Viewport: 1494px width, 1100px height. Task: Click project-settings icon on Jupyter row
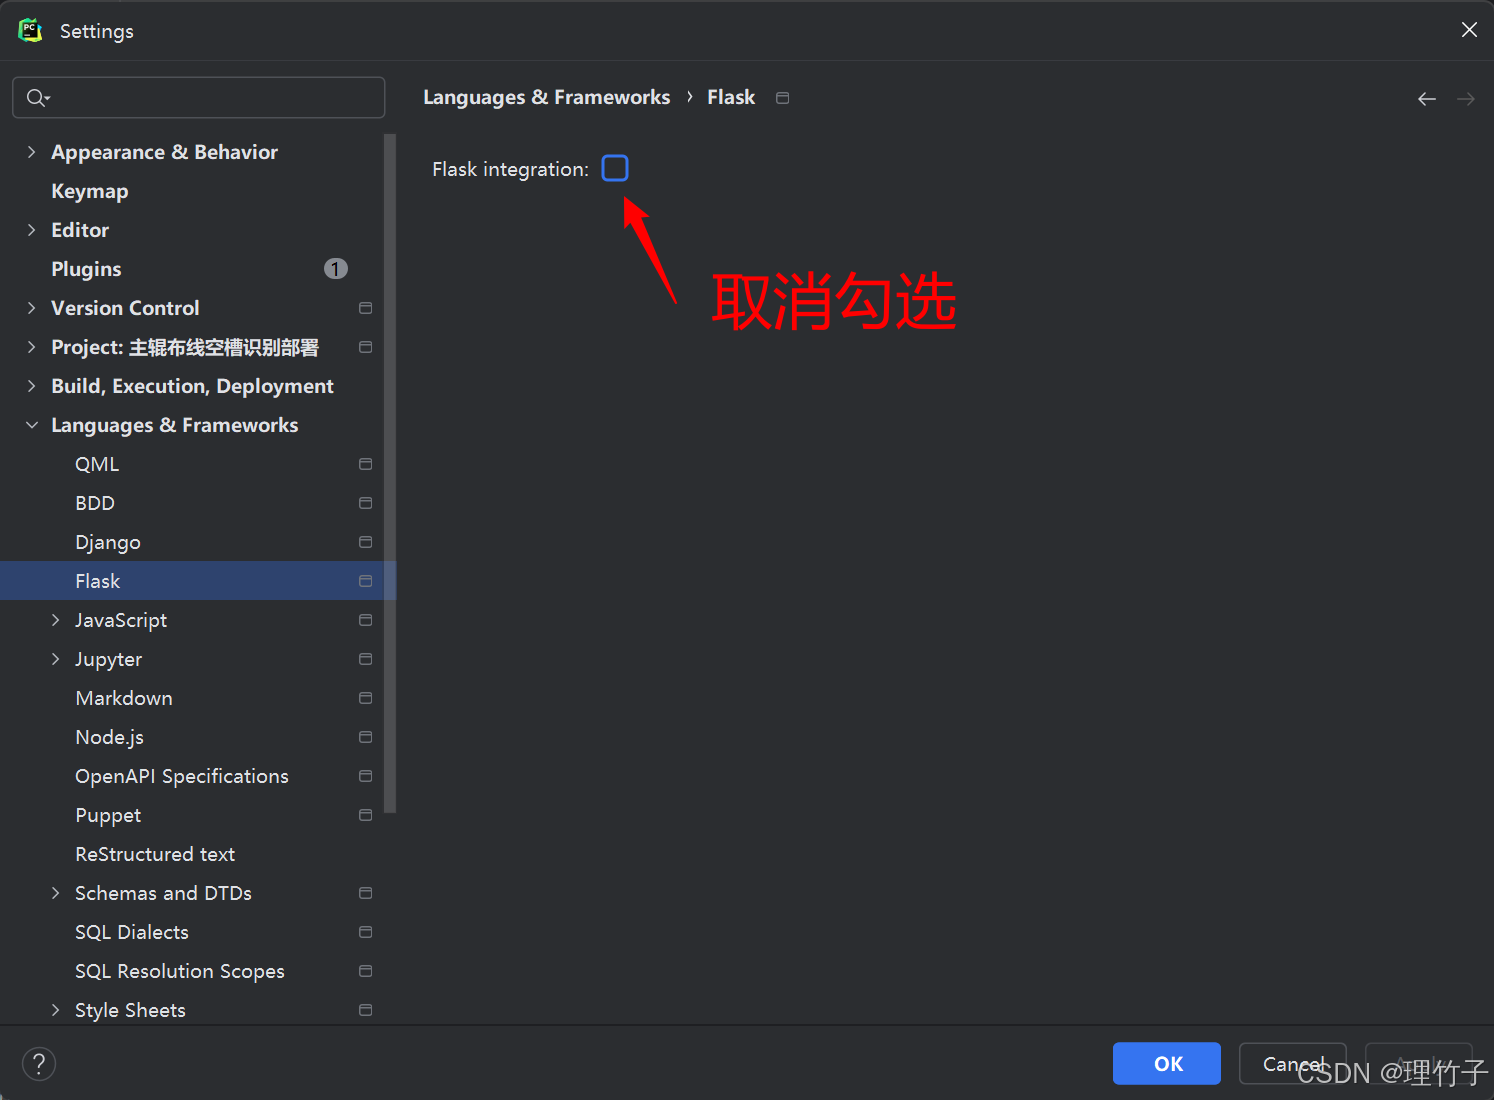point(366,659)
